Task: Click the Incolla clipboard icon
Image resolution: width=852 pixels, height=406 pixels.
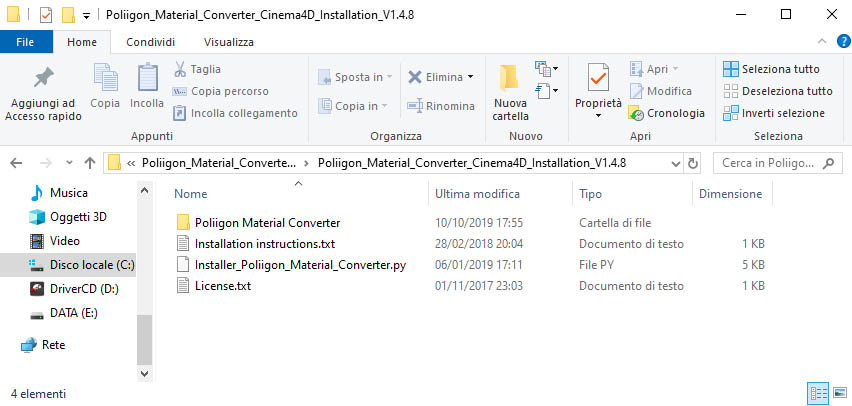Action: (147, 86)
